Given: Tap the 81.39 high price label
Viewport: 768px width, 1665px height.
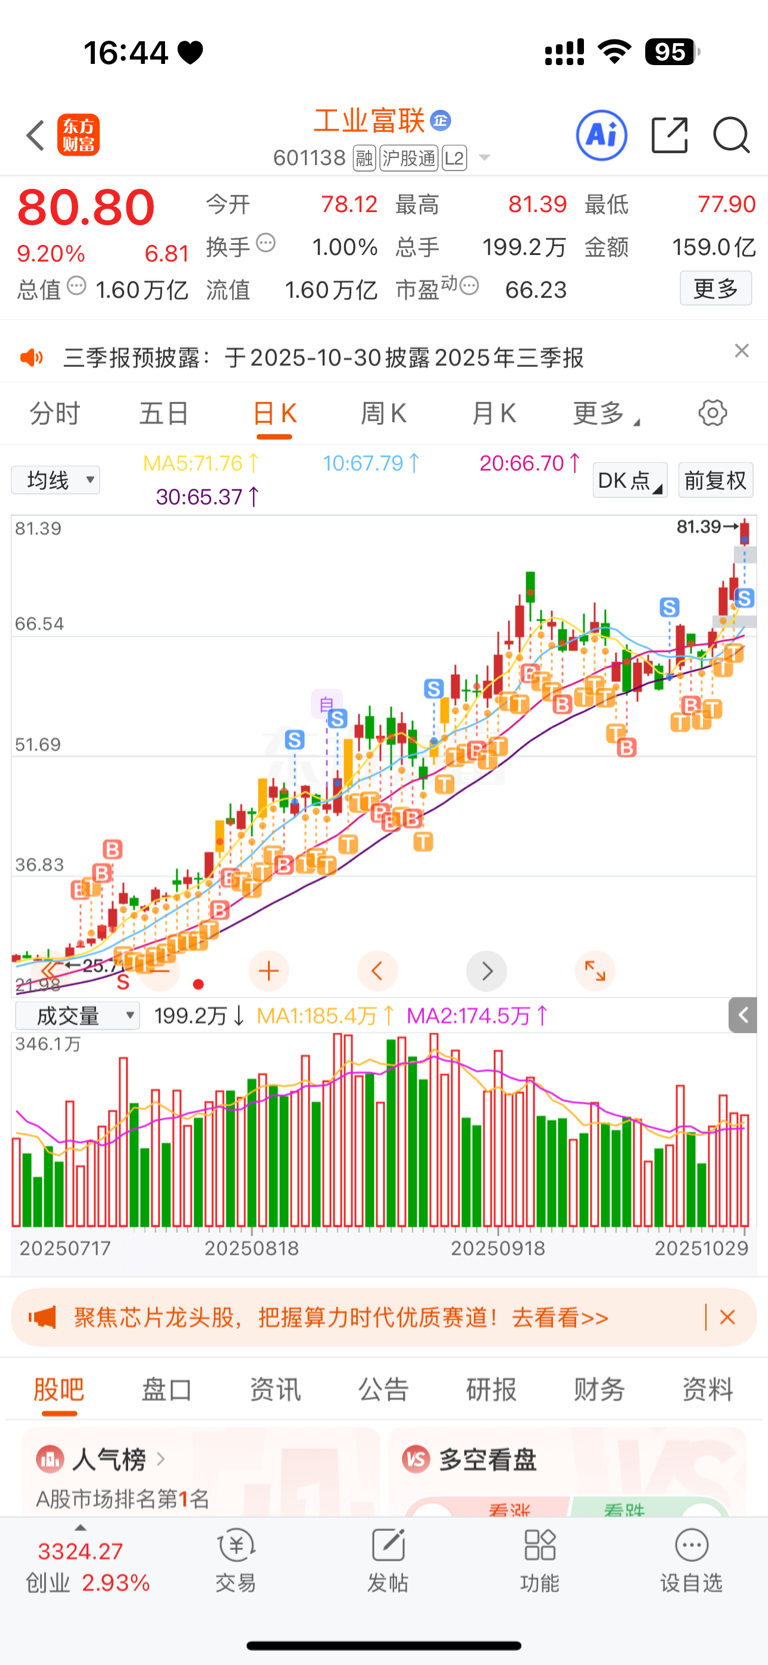Looking at the screenshot, I should click(x=699, y=526).
